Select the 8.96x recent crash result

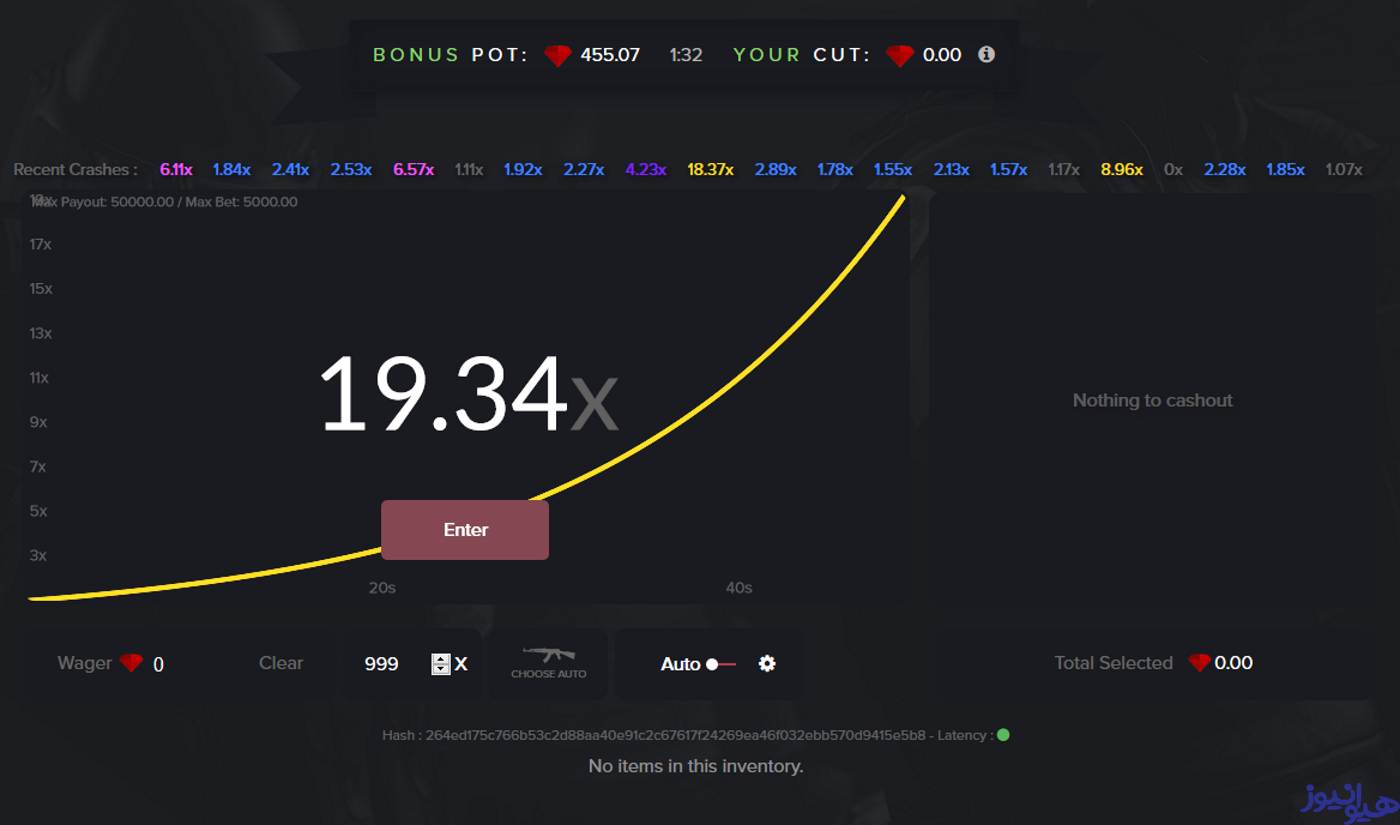pos(1122,170)
